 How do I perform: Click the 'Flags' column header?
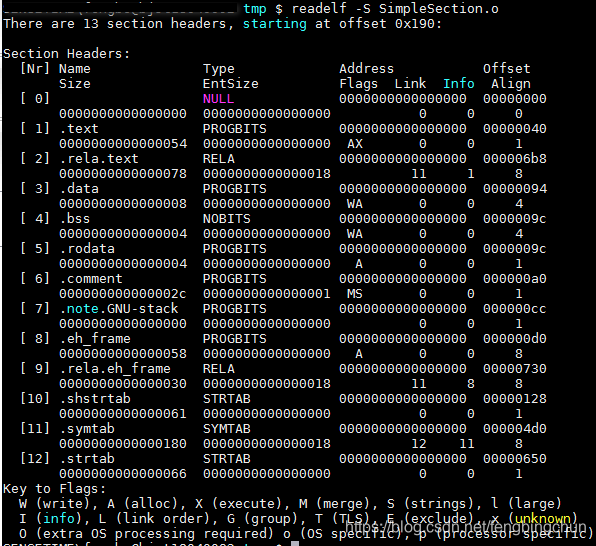point(358,84)
